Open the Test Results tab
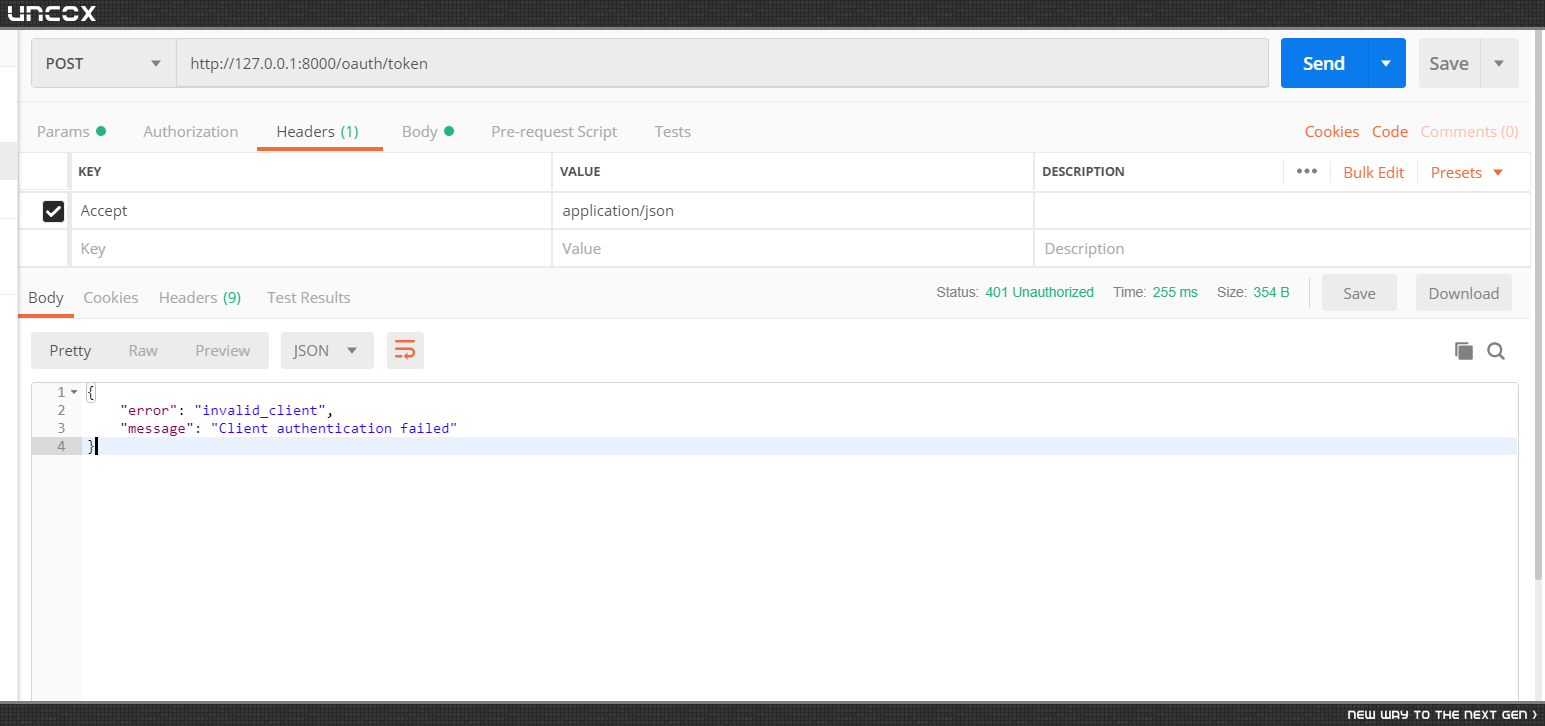This screenshot has height=726, width=1545. [308, 297]
